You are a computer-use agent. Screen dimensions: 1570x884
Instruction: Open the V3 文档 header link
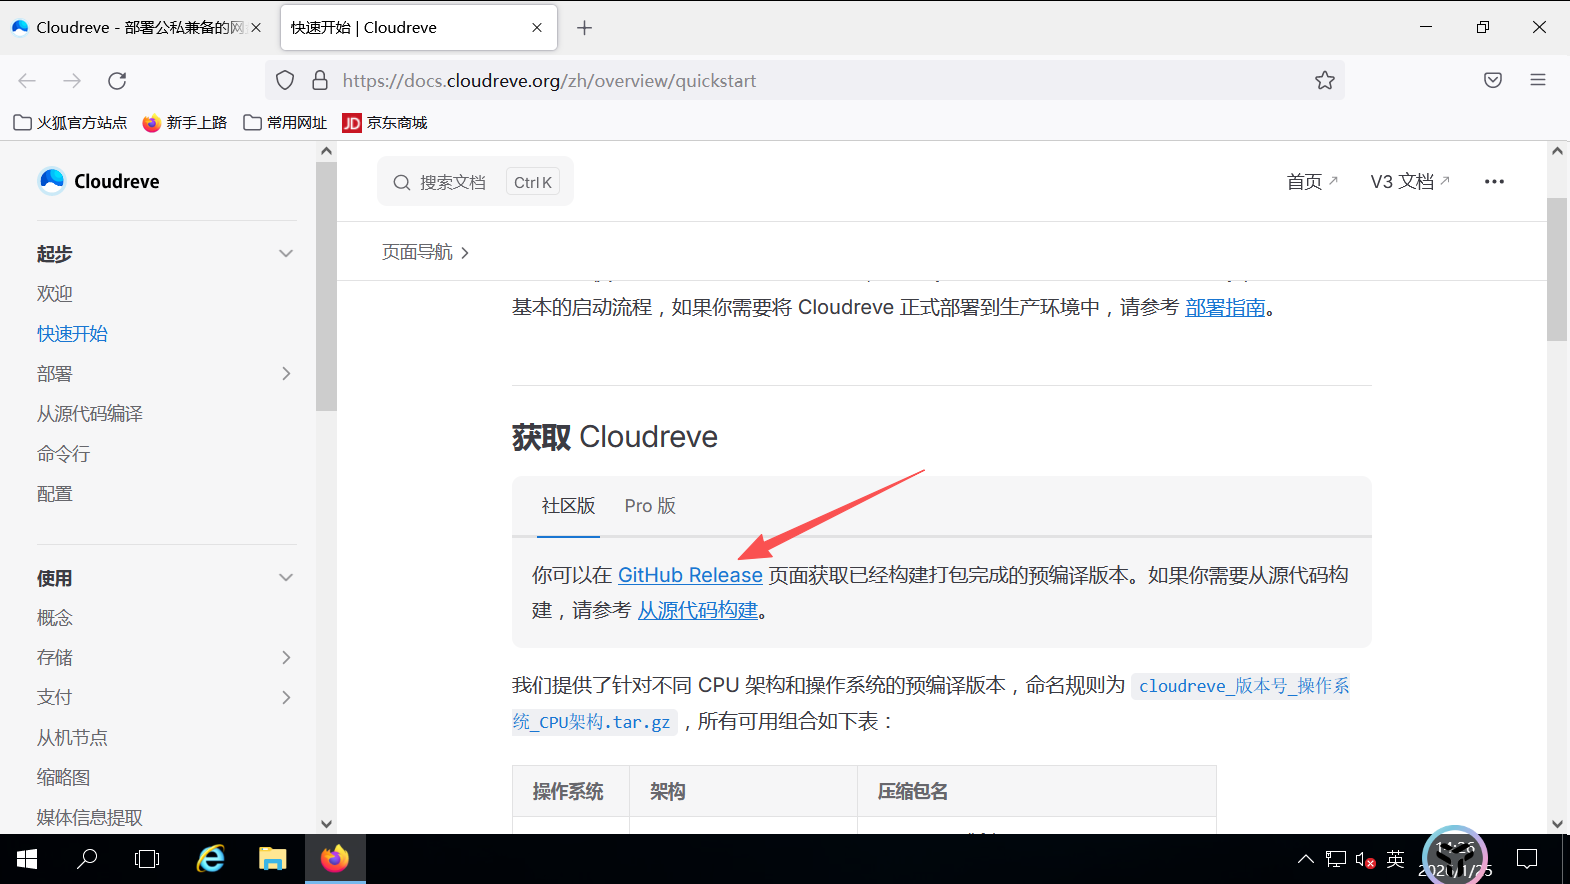[1410, 182]
